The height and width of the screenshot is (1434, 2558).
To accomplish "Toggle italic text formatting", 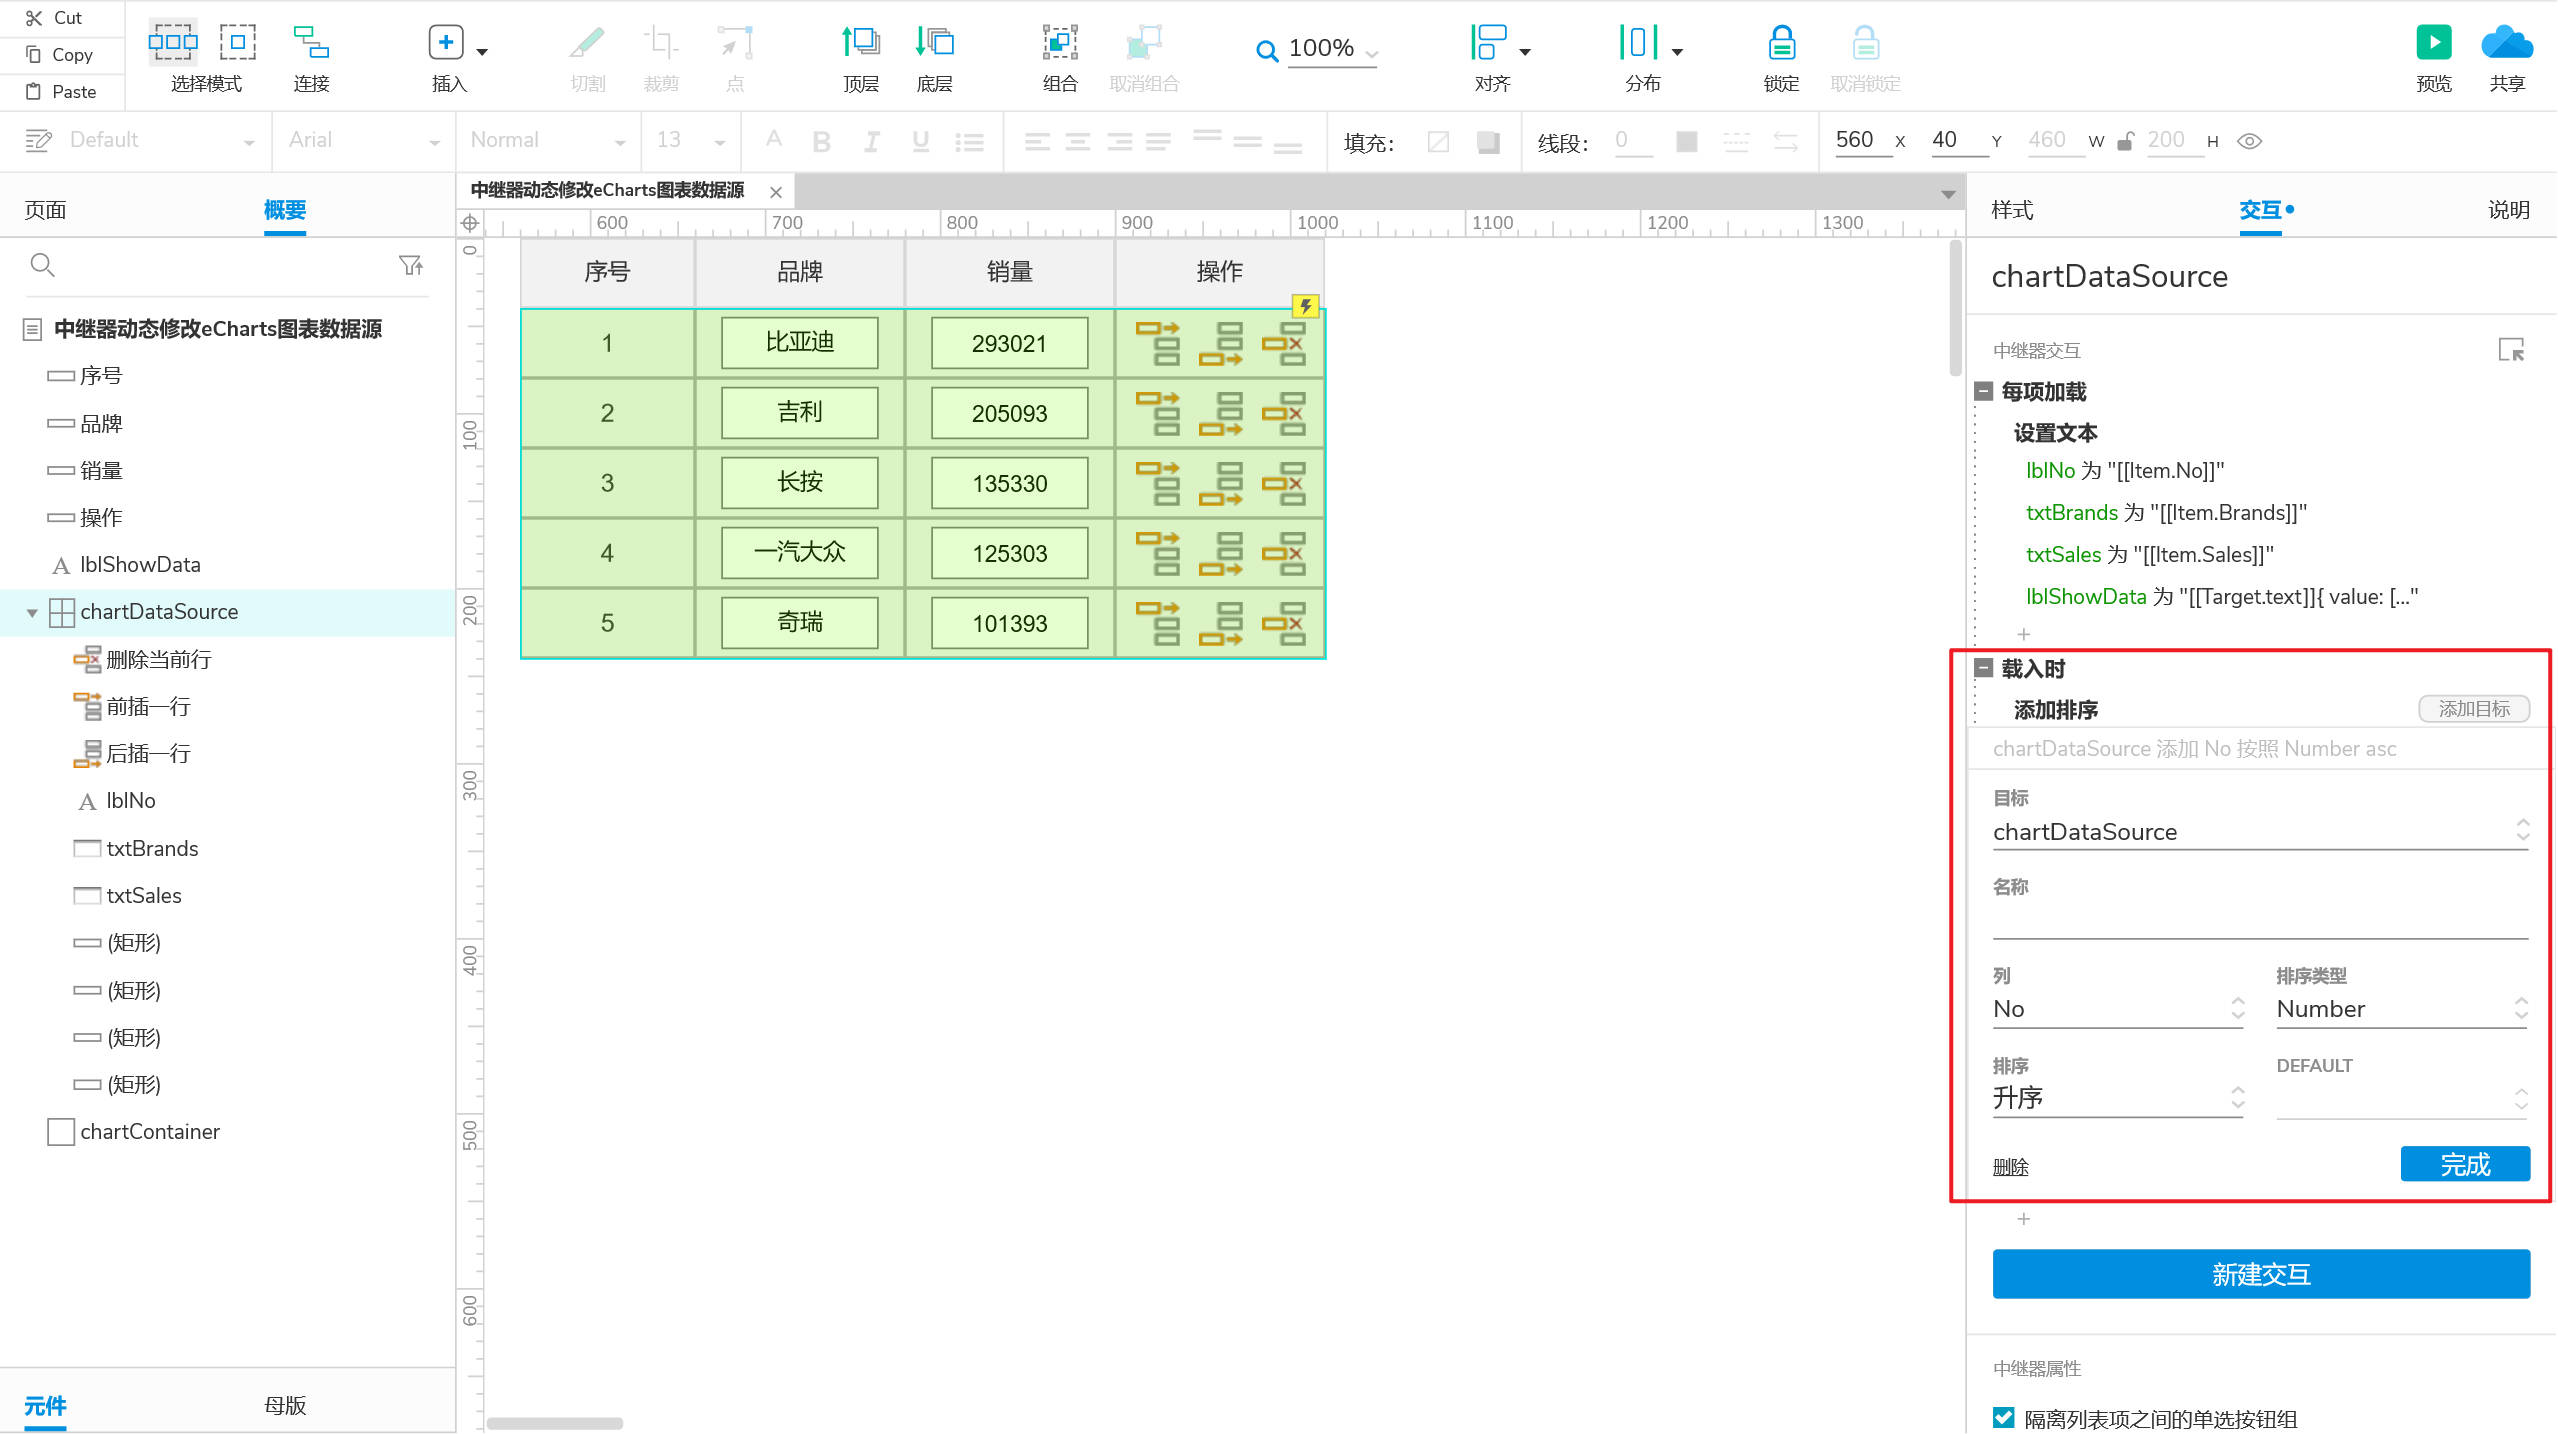I will coord(872,142).
